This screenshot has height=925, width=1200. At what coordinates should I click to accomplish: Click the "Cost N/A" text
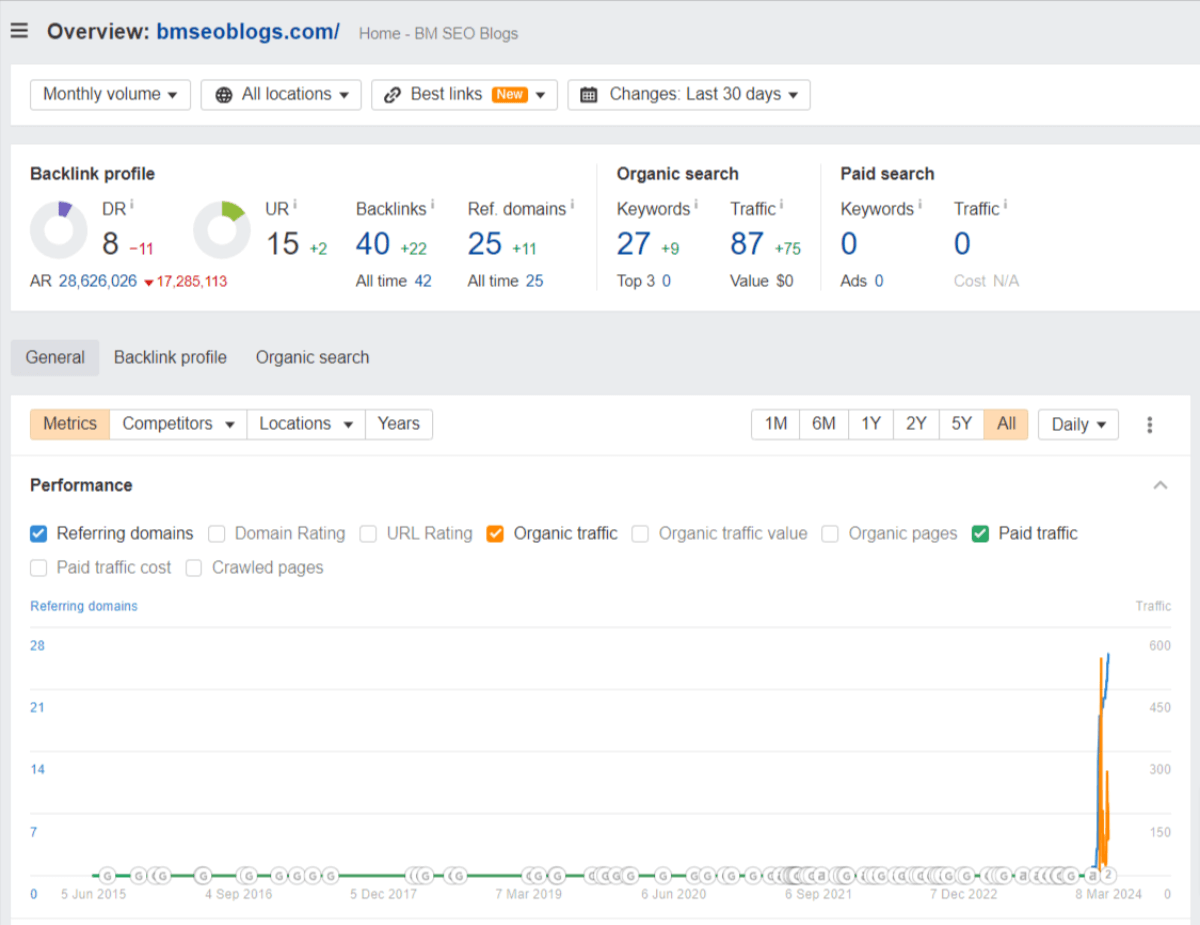987,282
